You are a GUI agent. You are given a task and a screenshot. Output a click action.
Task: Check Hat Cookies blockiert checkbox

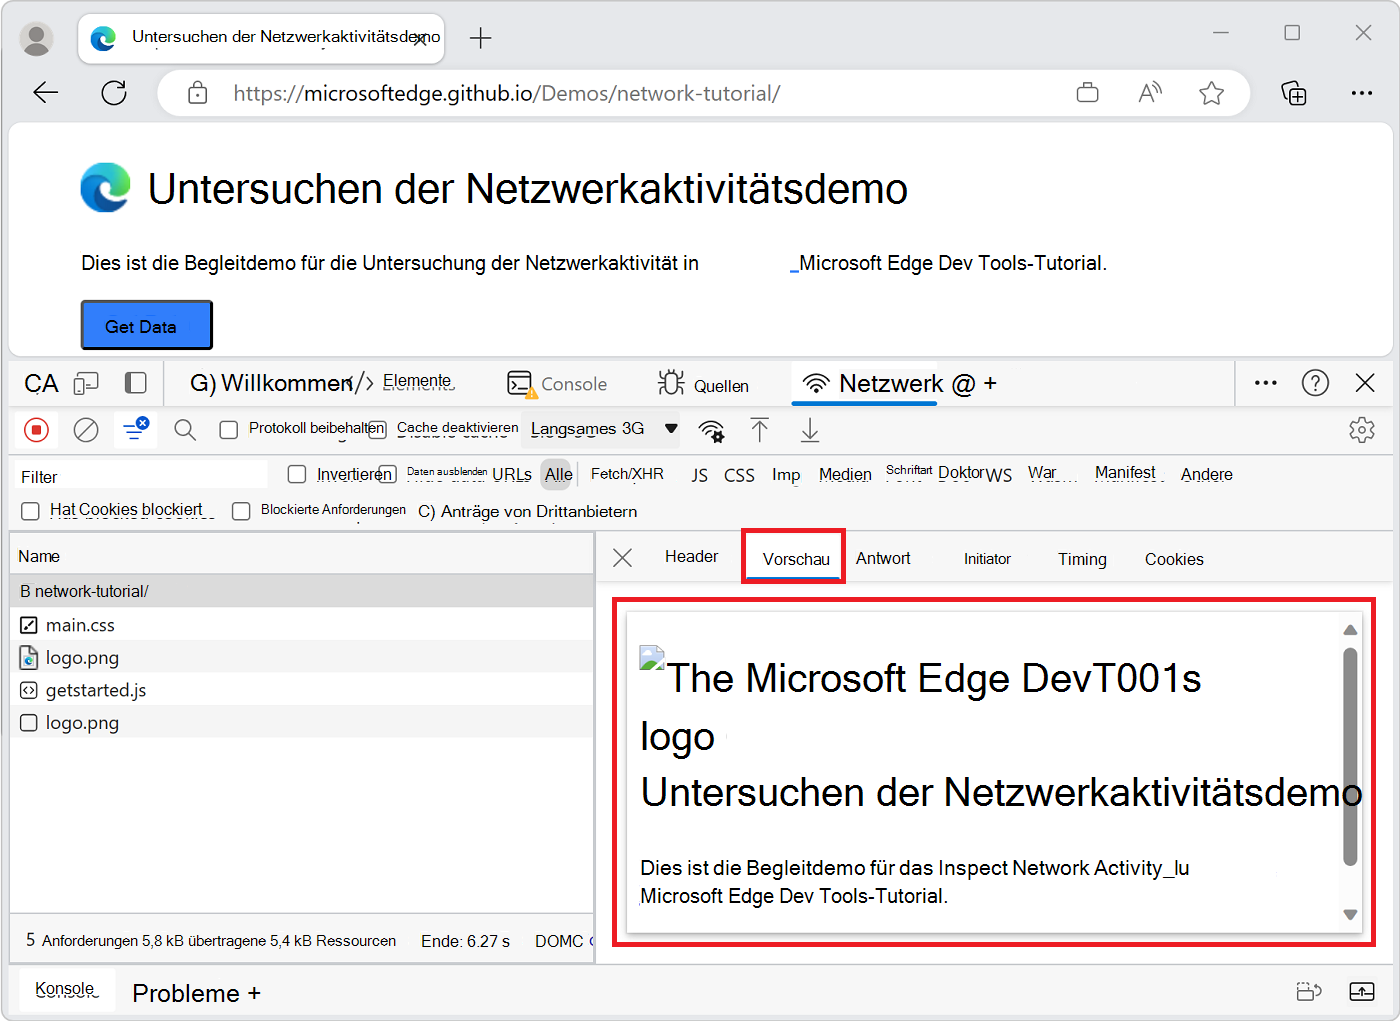pos(31,511)
